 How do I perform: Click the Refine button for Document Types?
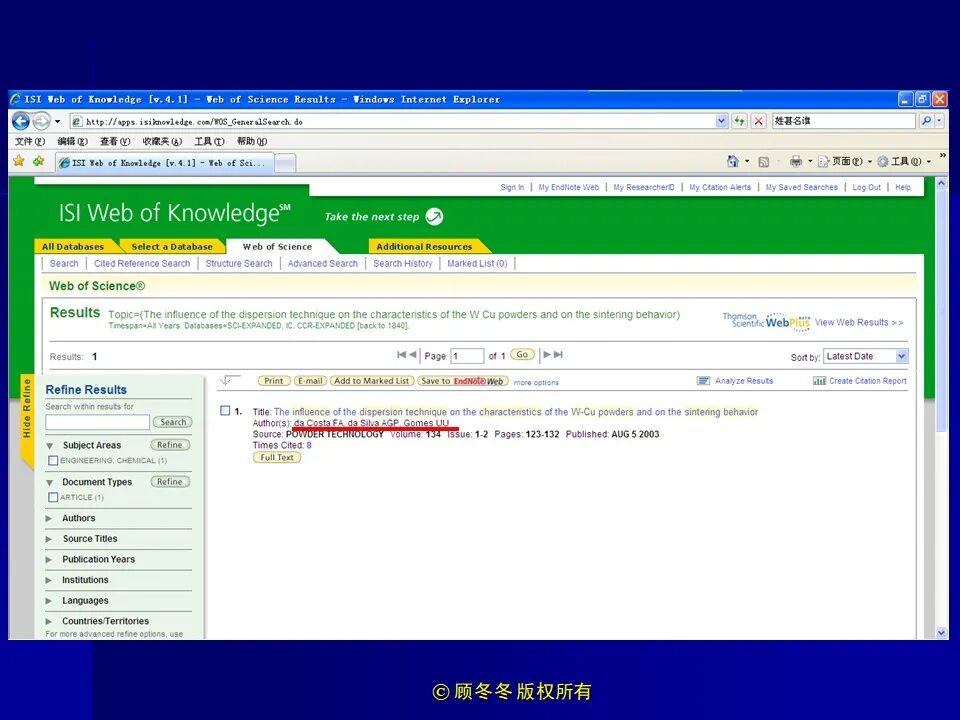pos(170,482)
